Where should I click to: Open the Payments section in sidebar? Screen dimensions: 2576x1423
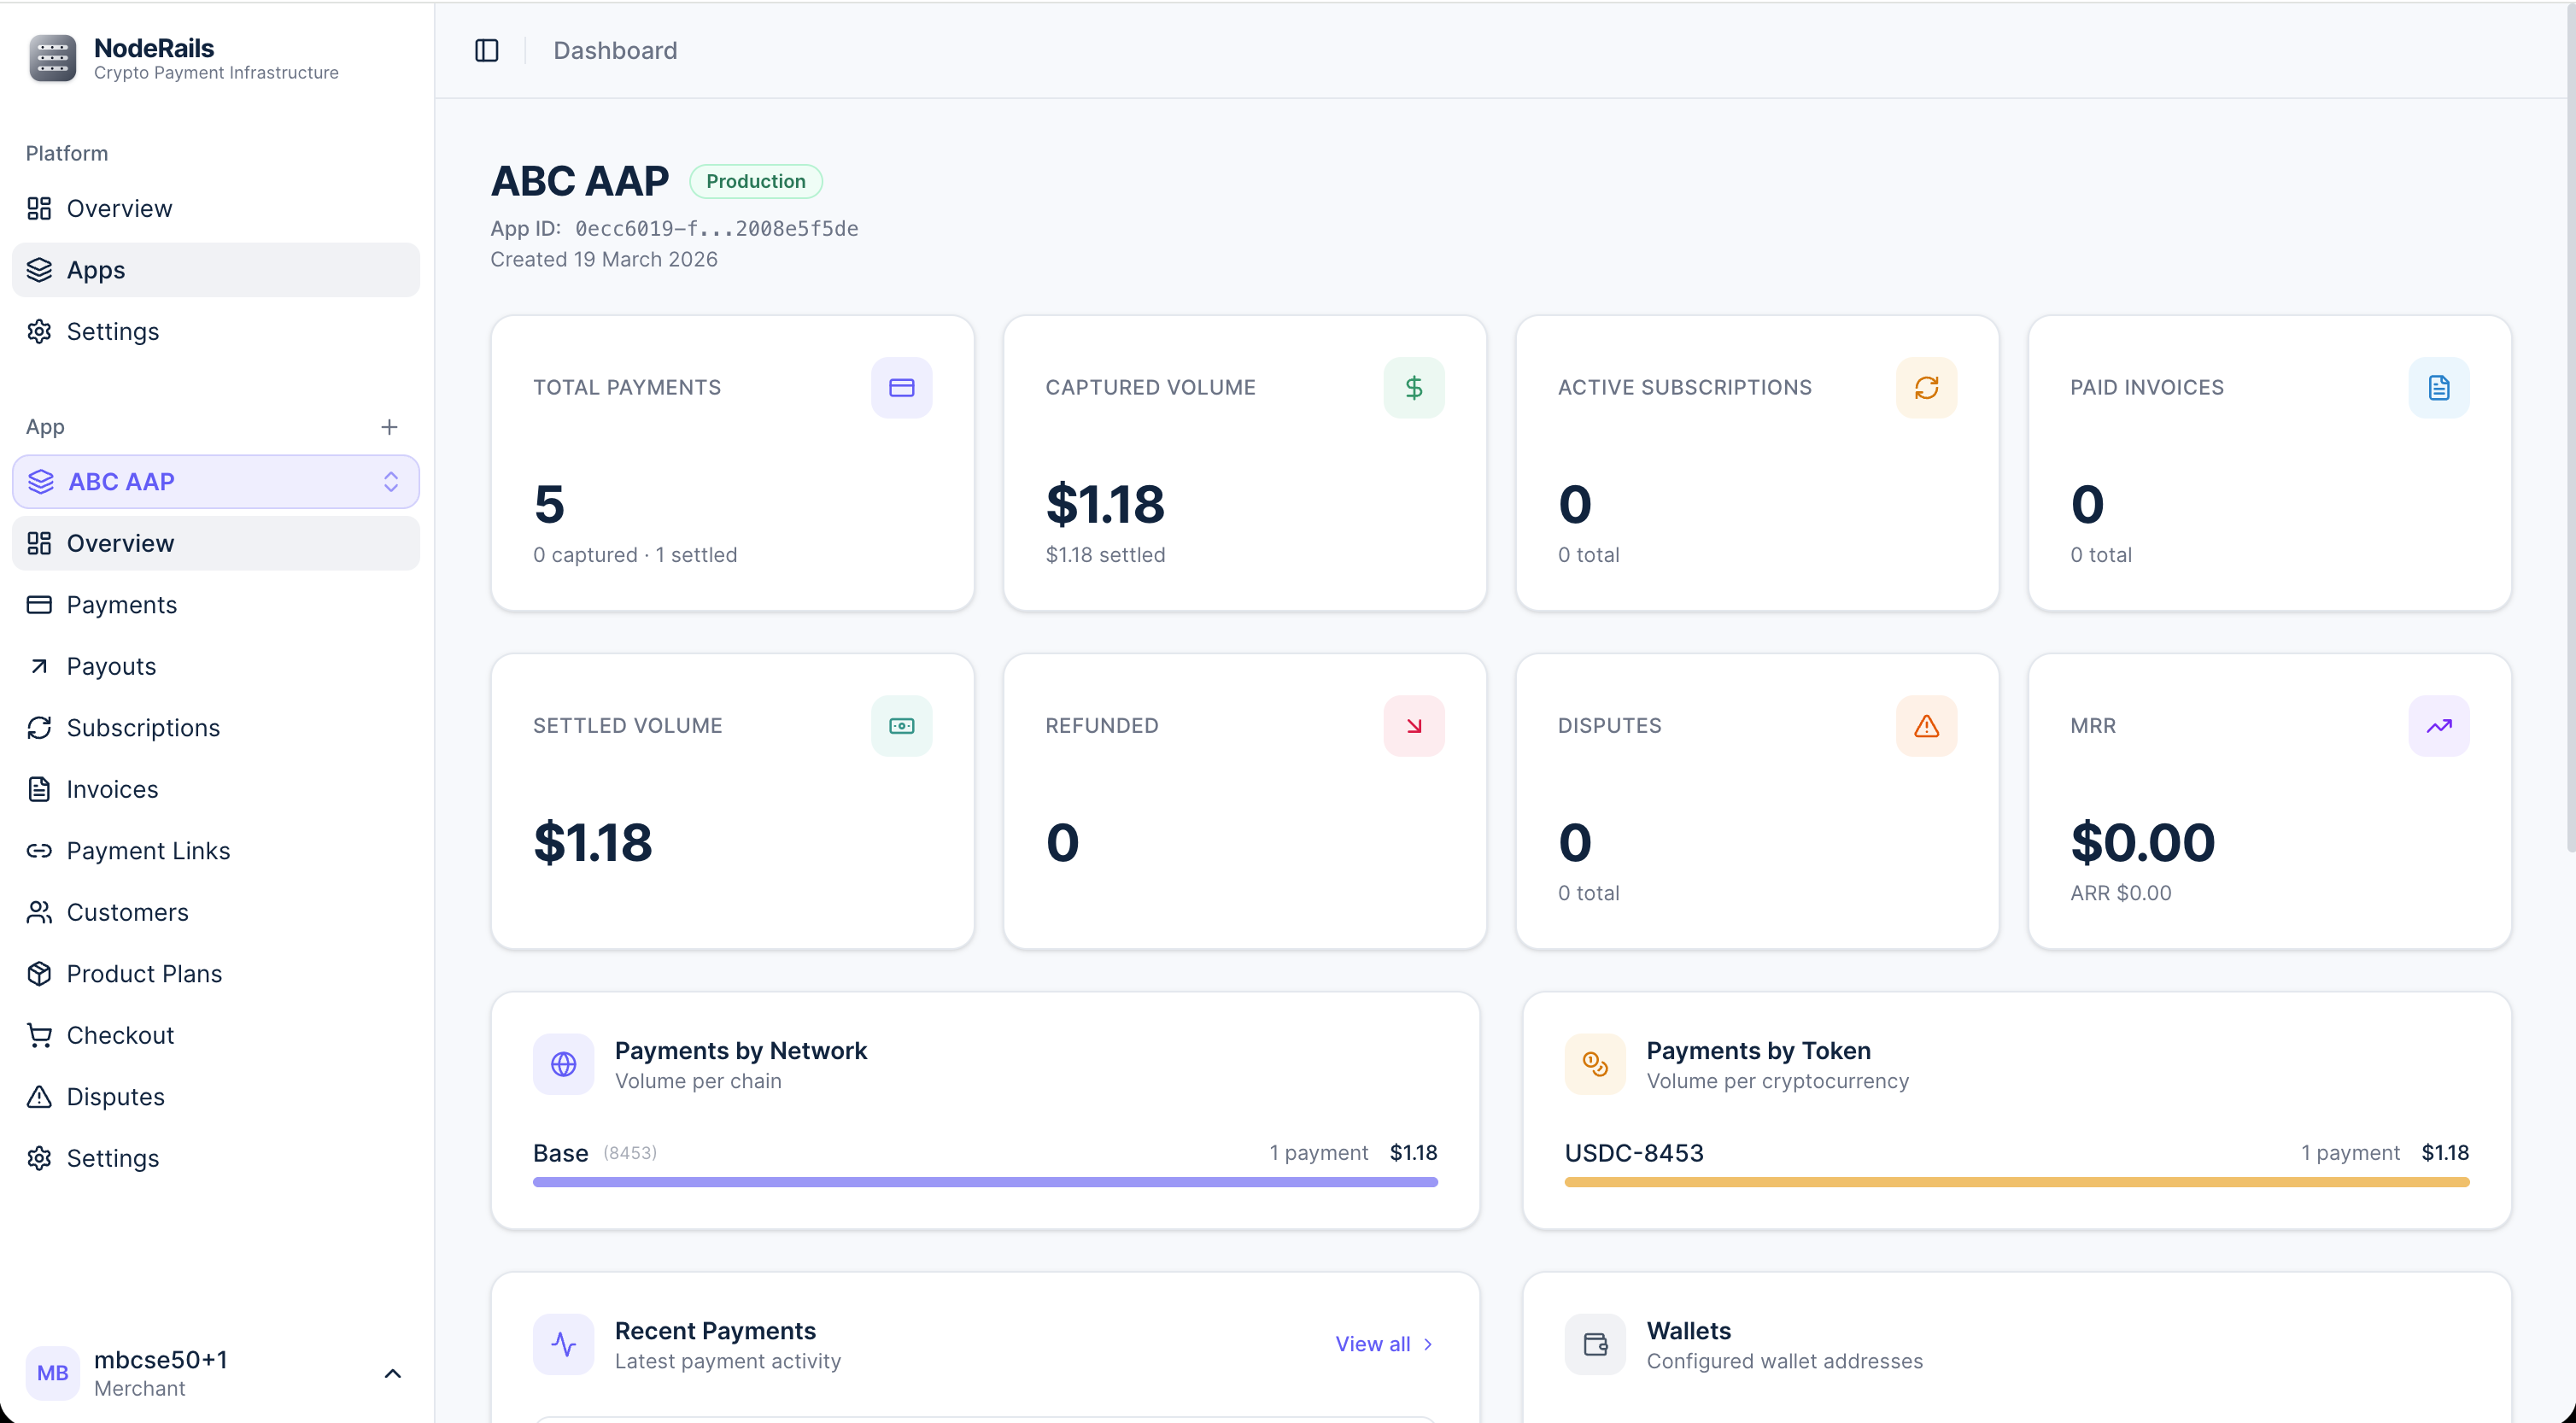point(121,604)
